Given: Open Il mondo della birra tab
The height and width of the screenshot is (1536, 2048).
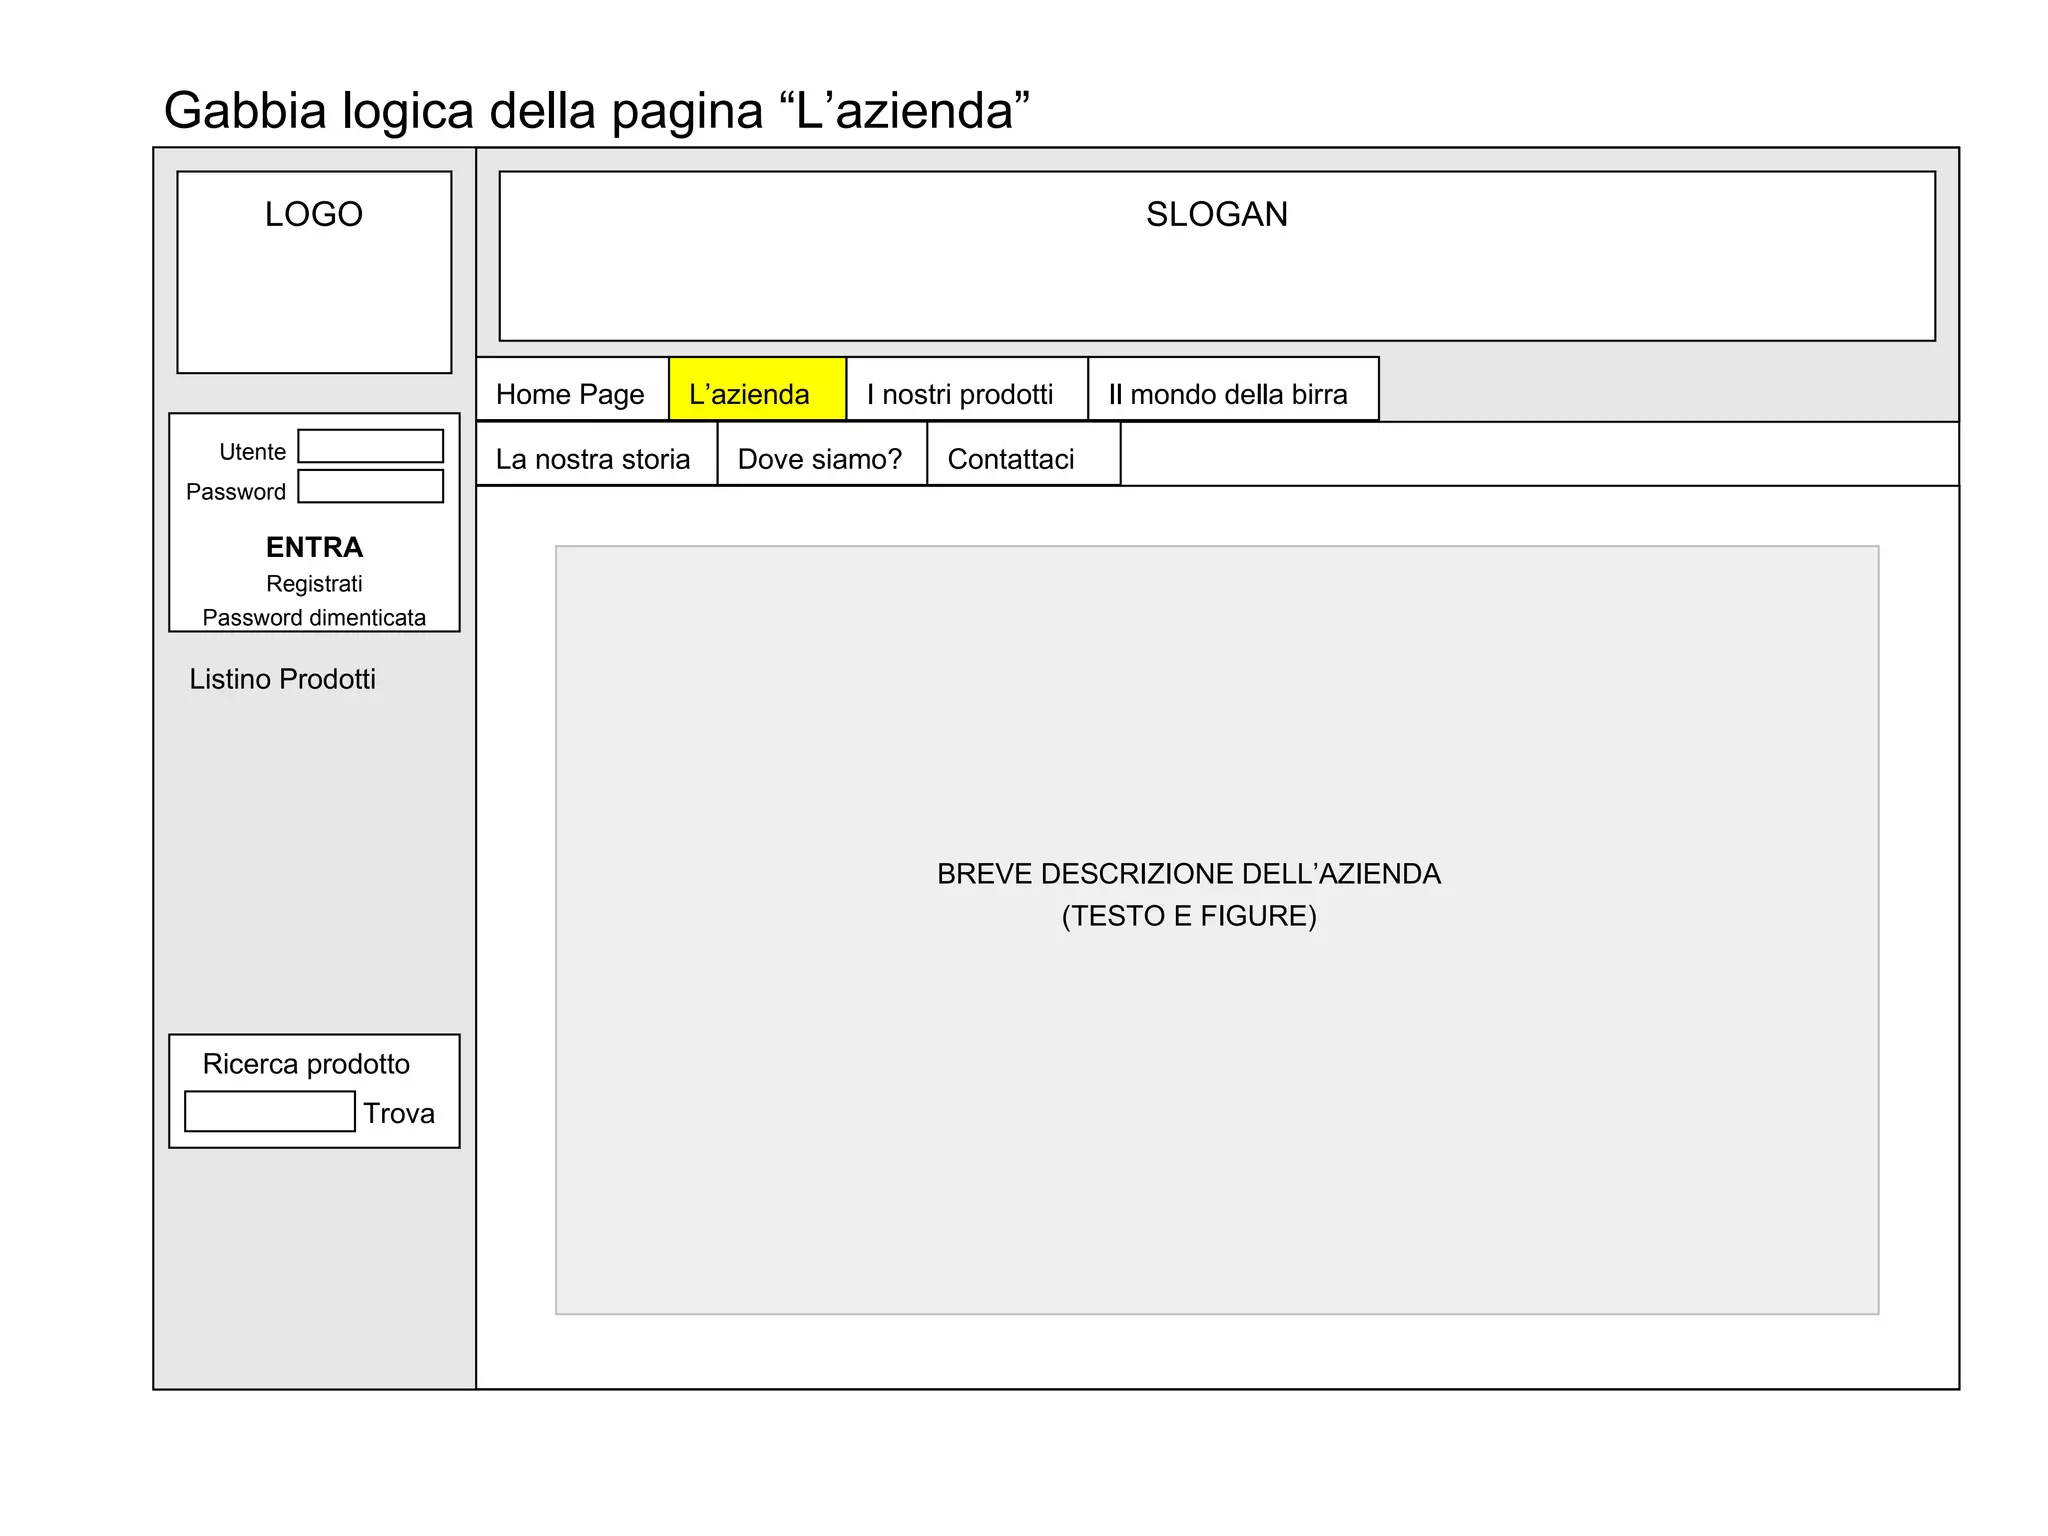Looking at the screenshot, I should pyautogui.click(x=1233, y=389).
